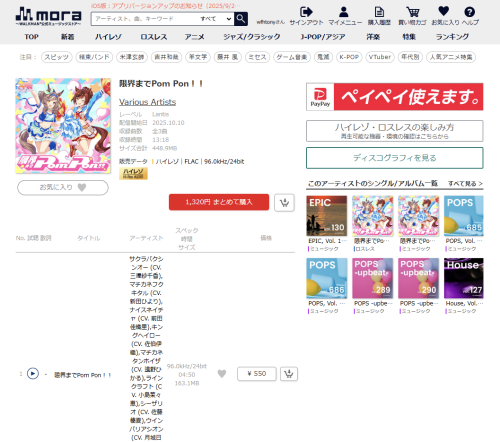This screenshot has width=500, height=442.
Task: Click the ゲーム音楽 tag
Action: (292, 57)
